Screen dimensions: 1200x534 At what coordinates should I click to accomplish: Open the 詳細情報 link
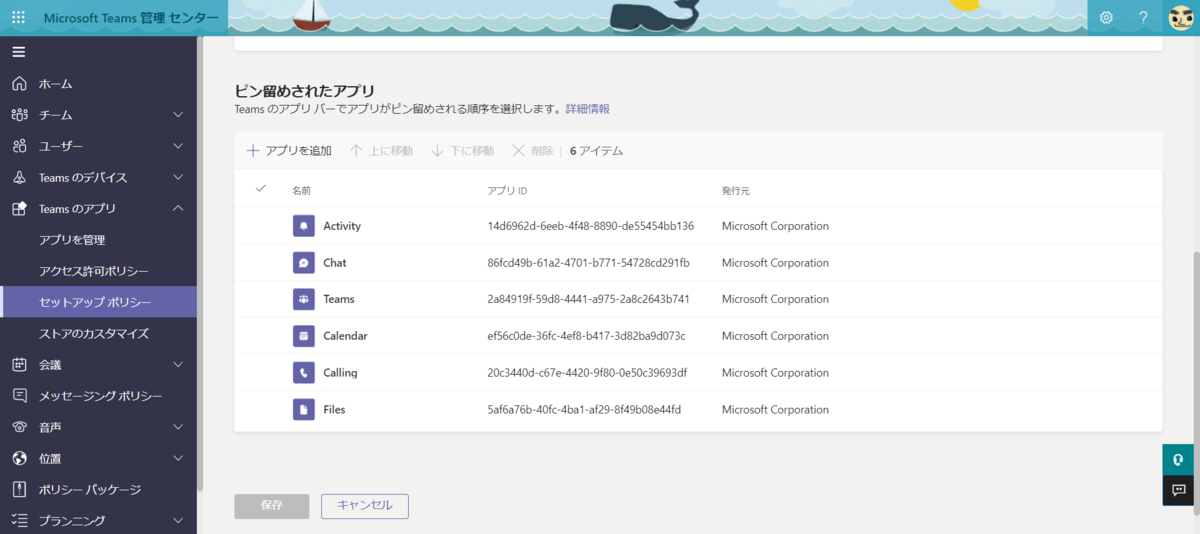[588, 108]
